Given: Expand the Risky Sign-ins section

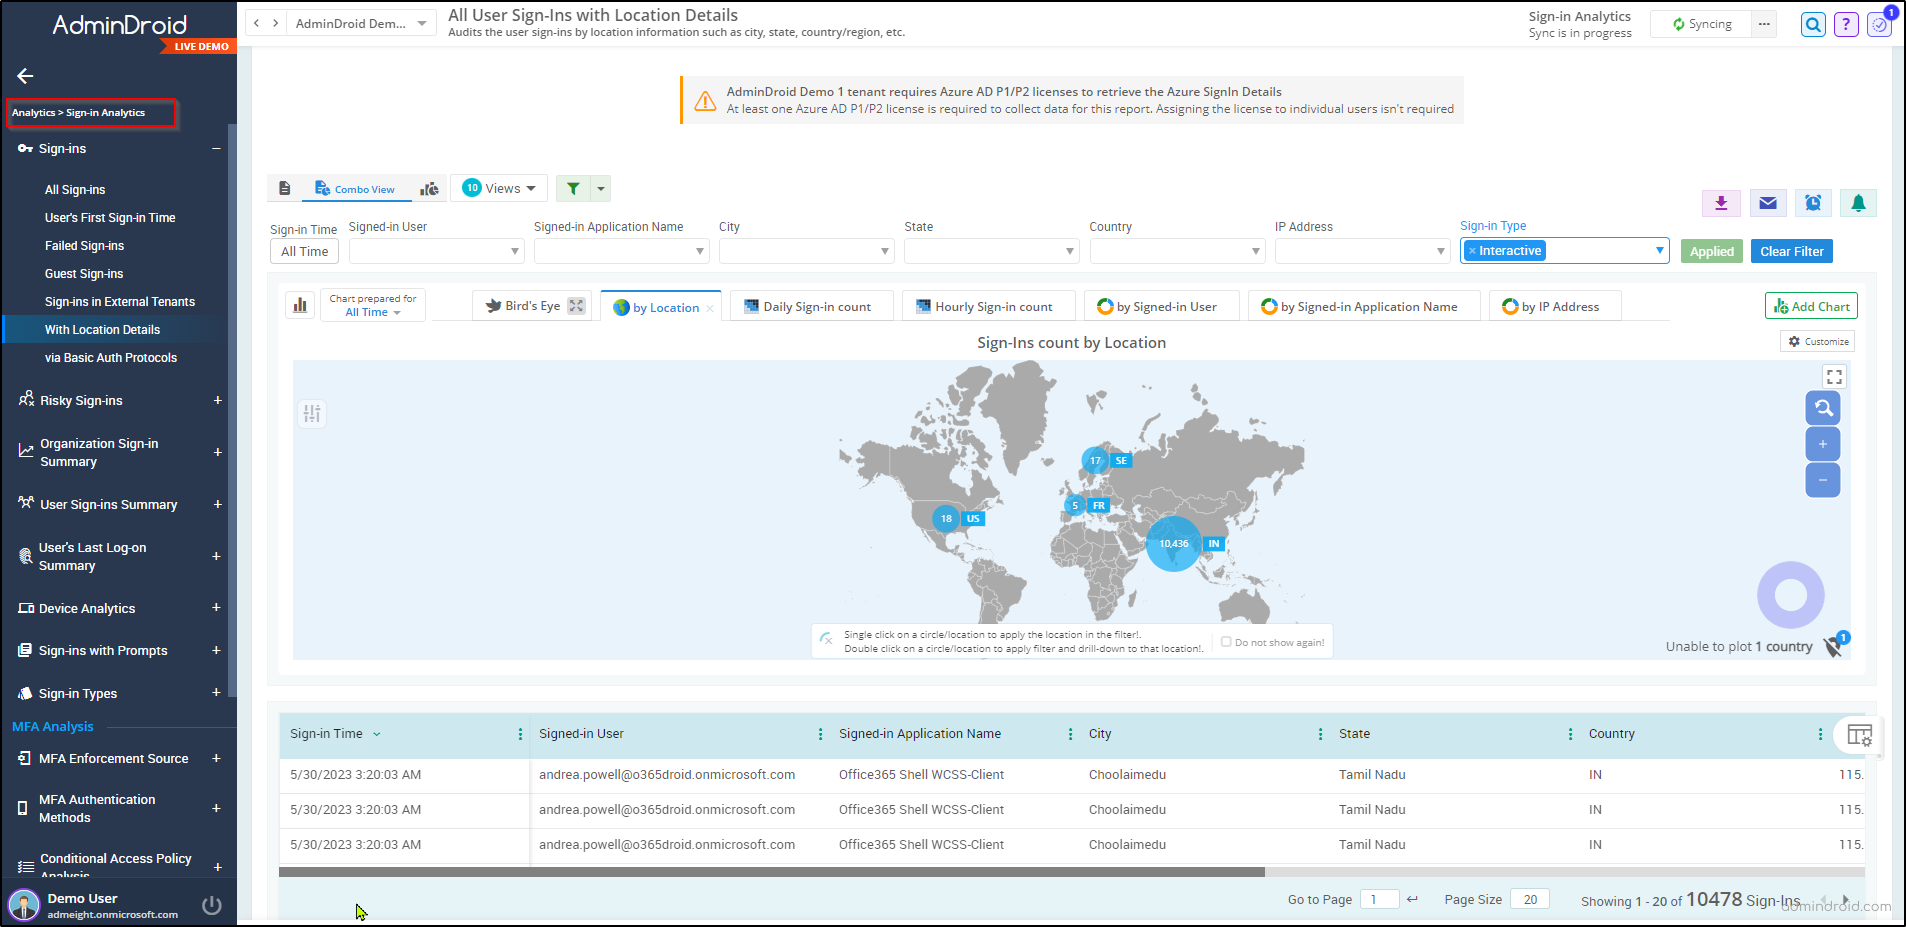Looking at the screenshot, I should point(217,400).
